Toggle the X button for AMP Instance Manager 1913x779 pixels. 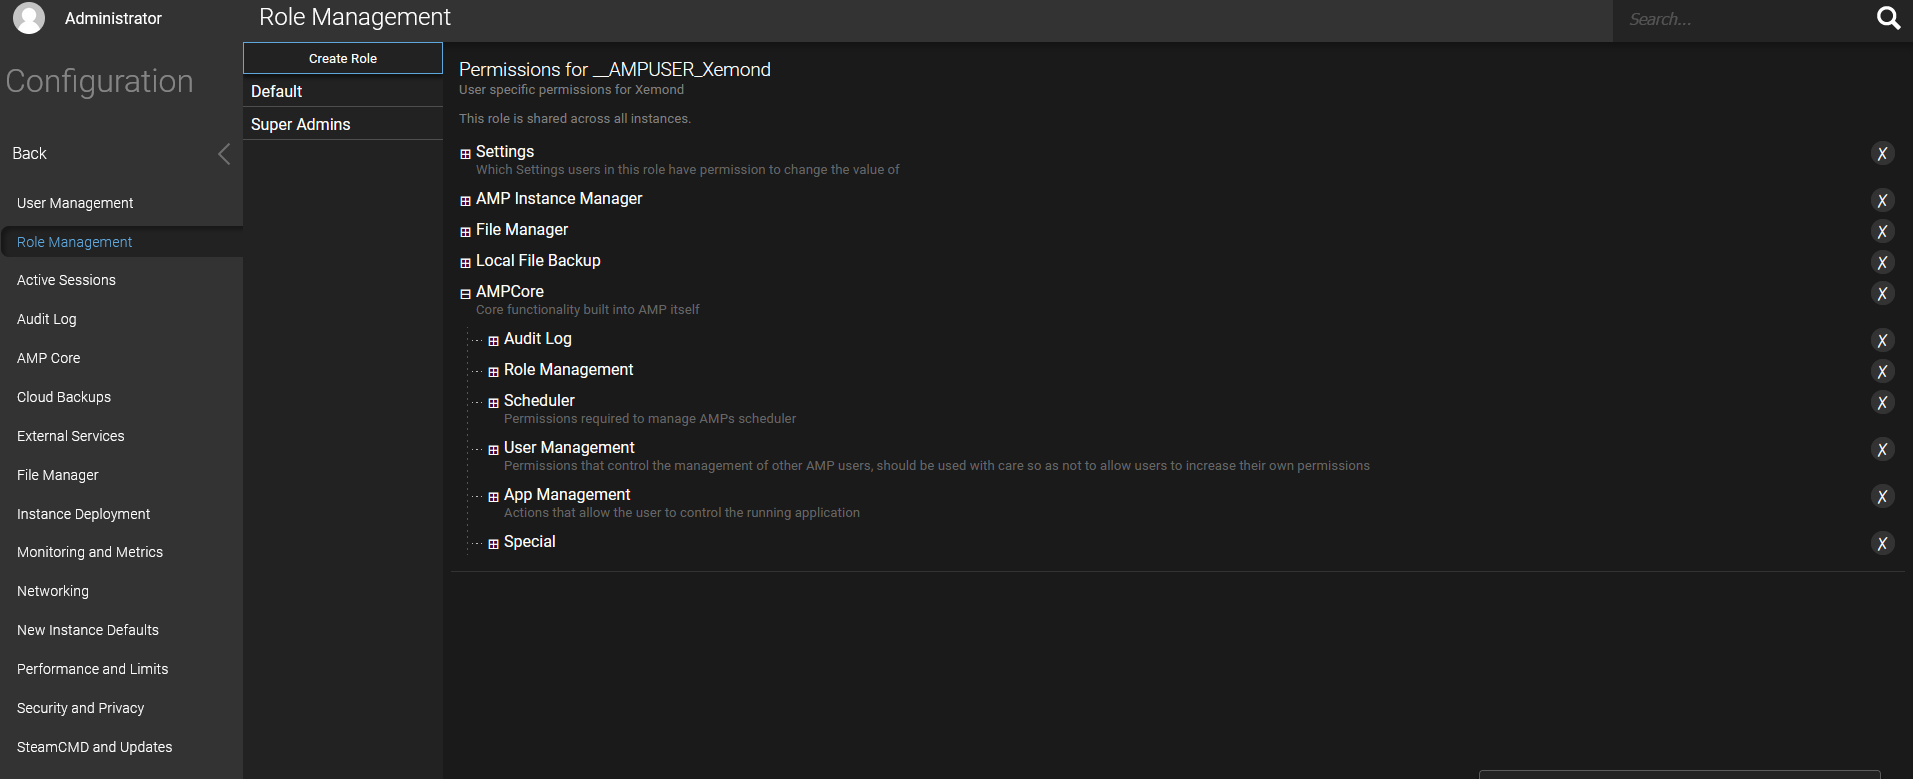tap(1882, 200)
